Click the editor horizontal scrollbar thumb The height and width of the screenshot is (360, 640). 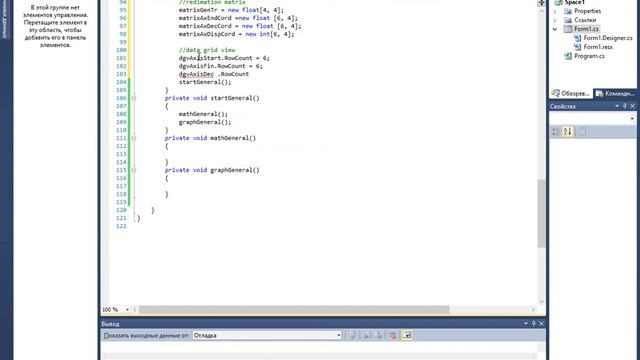[294, 310]
